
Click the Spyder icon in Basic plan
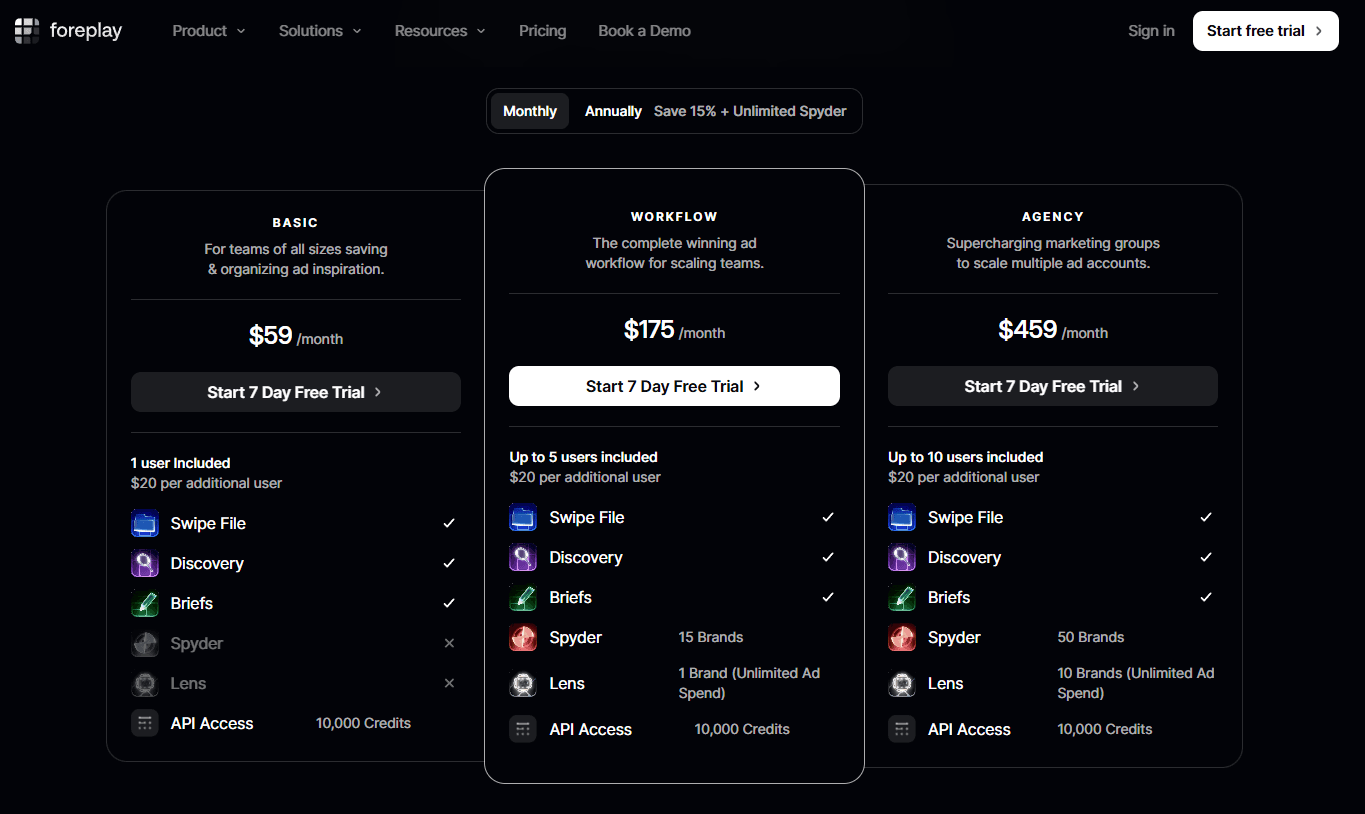[145, 643]
